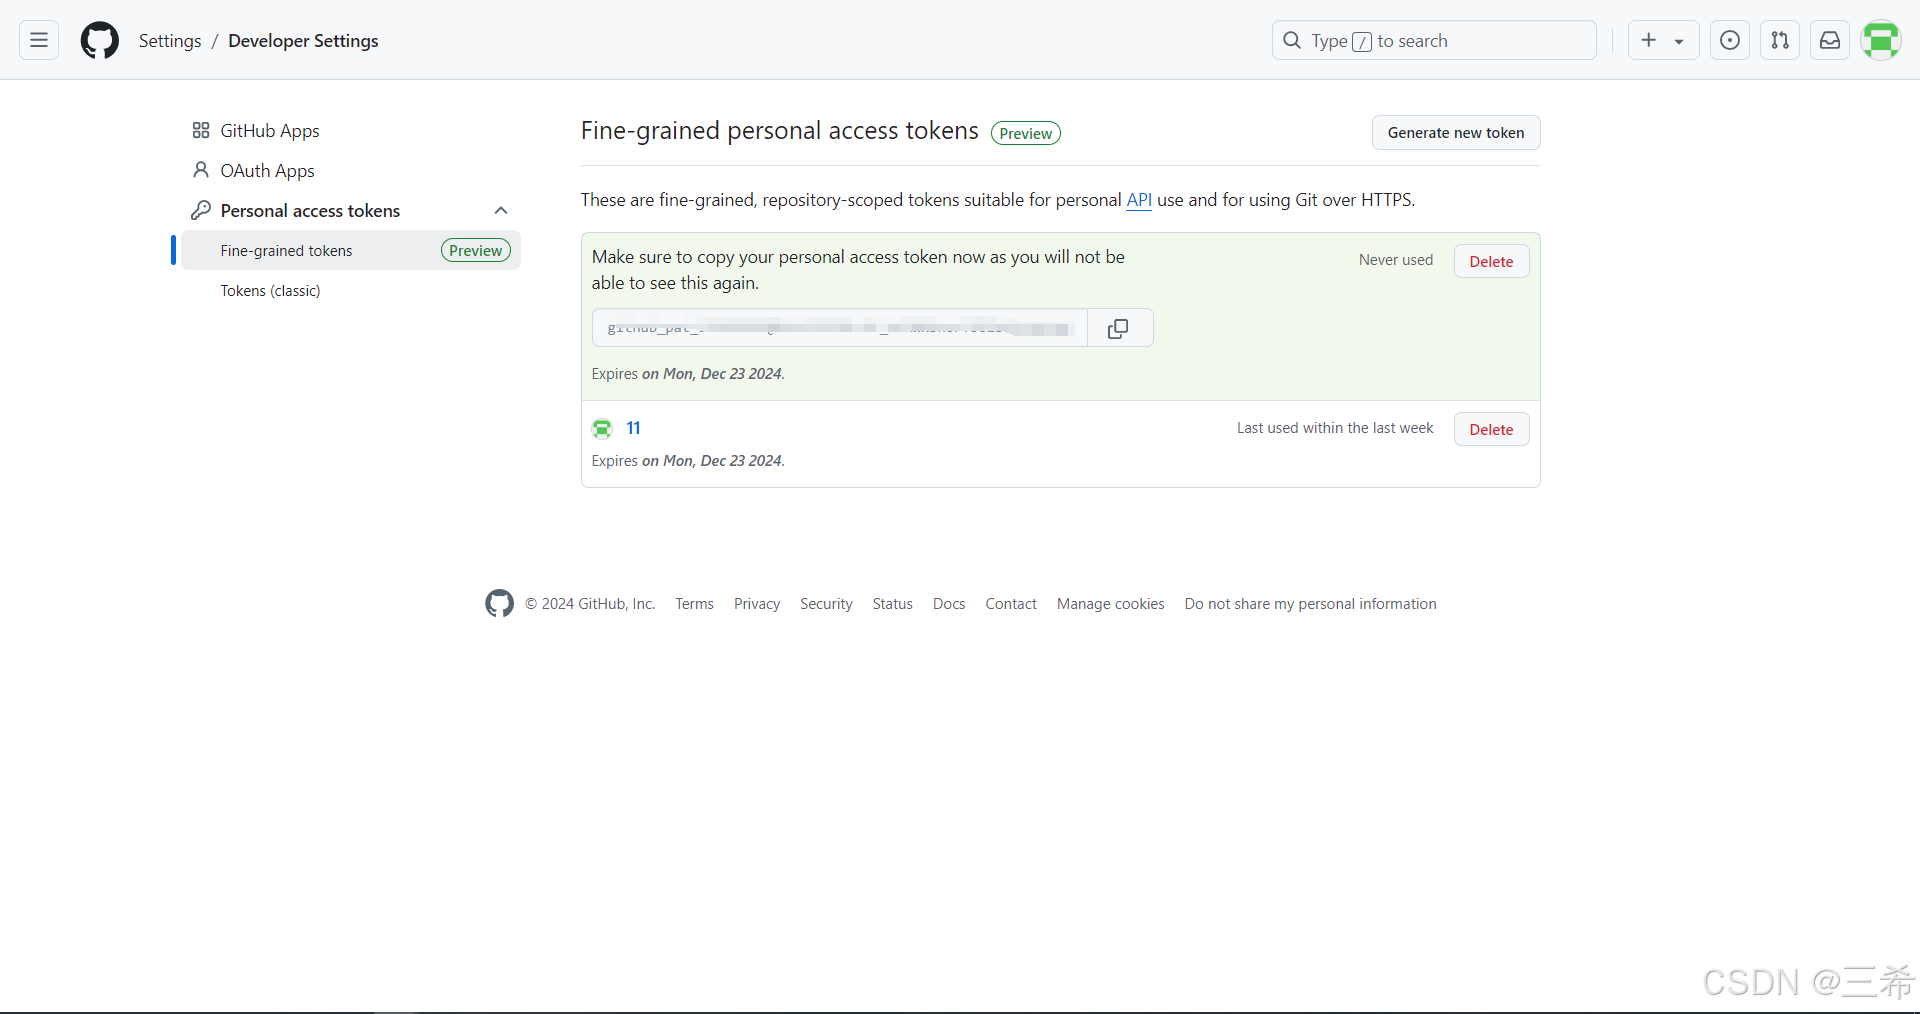The height and width of the screenshot is (1014, 1920).
Task: Open OAuth Apps in sidebar
Action: tap(267, 170)
